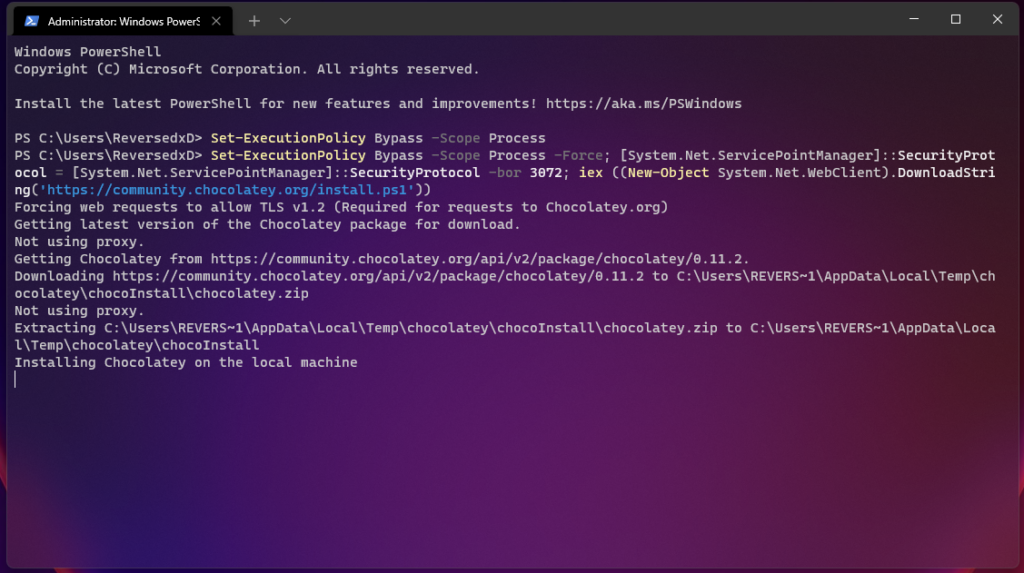Click the blinking cursor line in the terminal
The height and width of the screenshot is (573, 1024).
coord(16,380)
